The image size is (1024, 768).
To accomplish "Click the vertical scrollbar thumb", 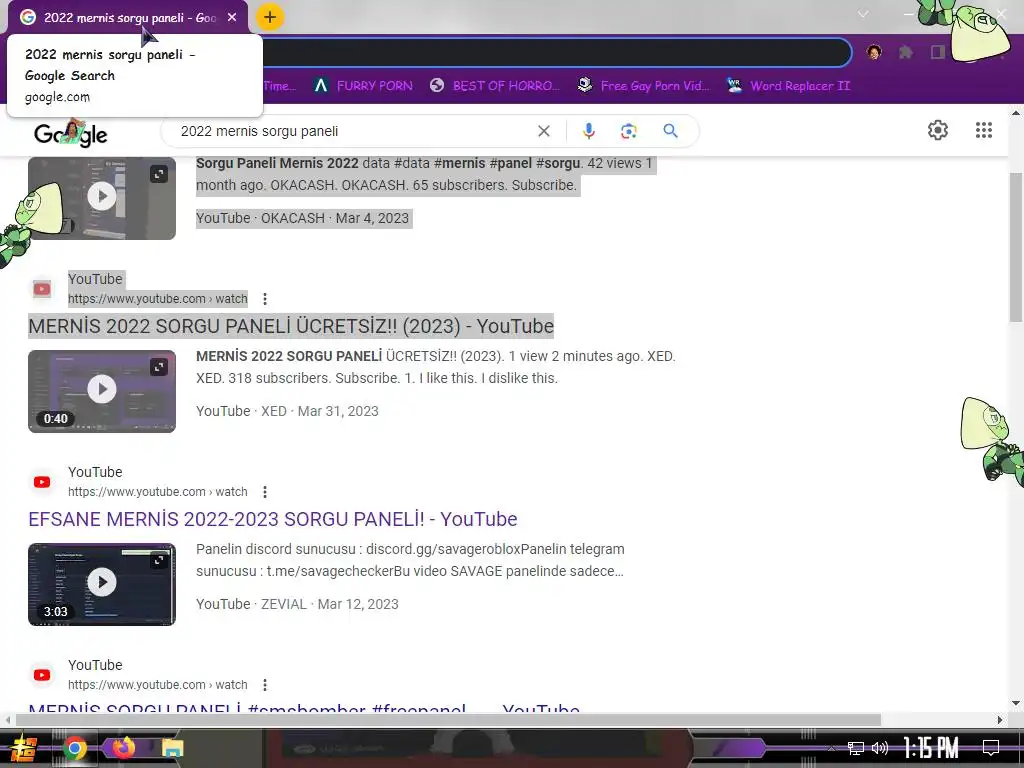I will (x=1016, y=247).
